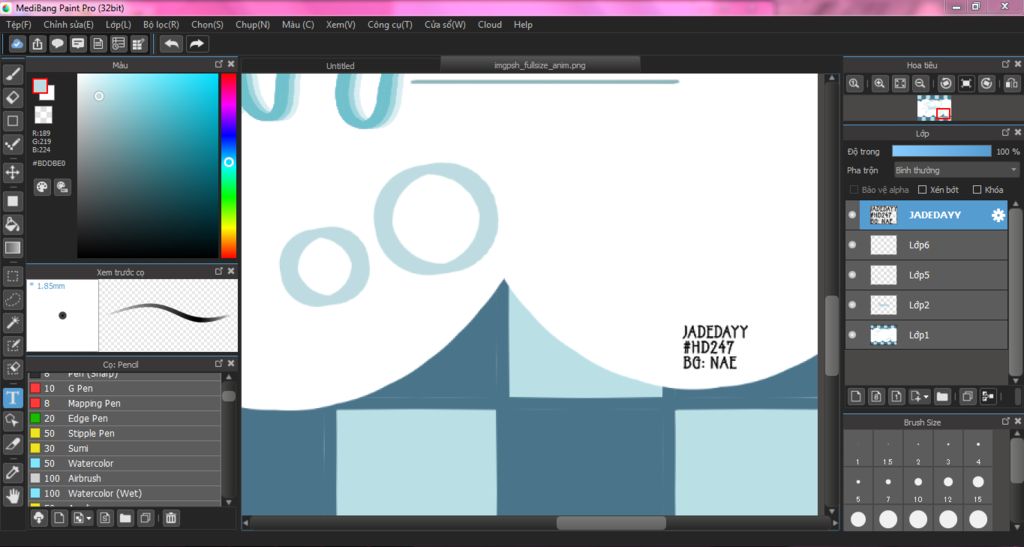Open JADEDAYY layer settings gear
The image size is (1024, 547).
click(998, 215)
